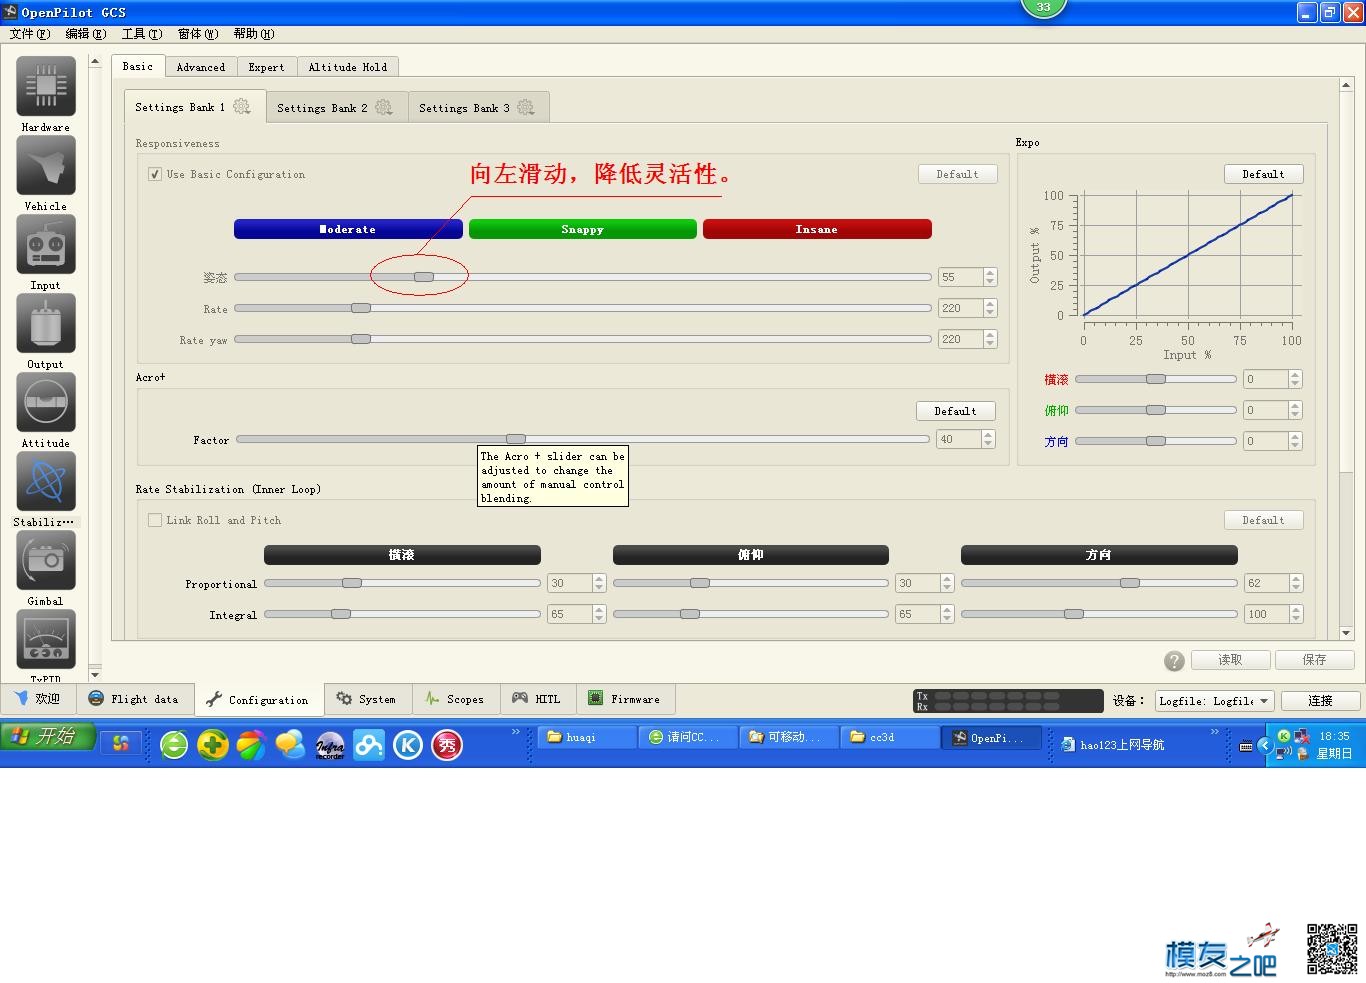Open the Firmware tab
This screenshot has height=983, width=1366.
click(x=625, y=699)
